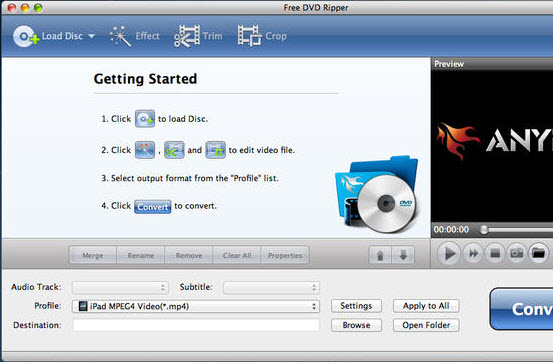
Task: Click the DVD folder illustration
Action: point(377,195)
